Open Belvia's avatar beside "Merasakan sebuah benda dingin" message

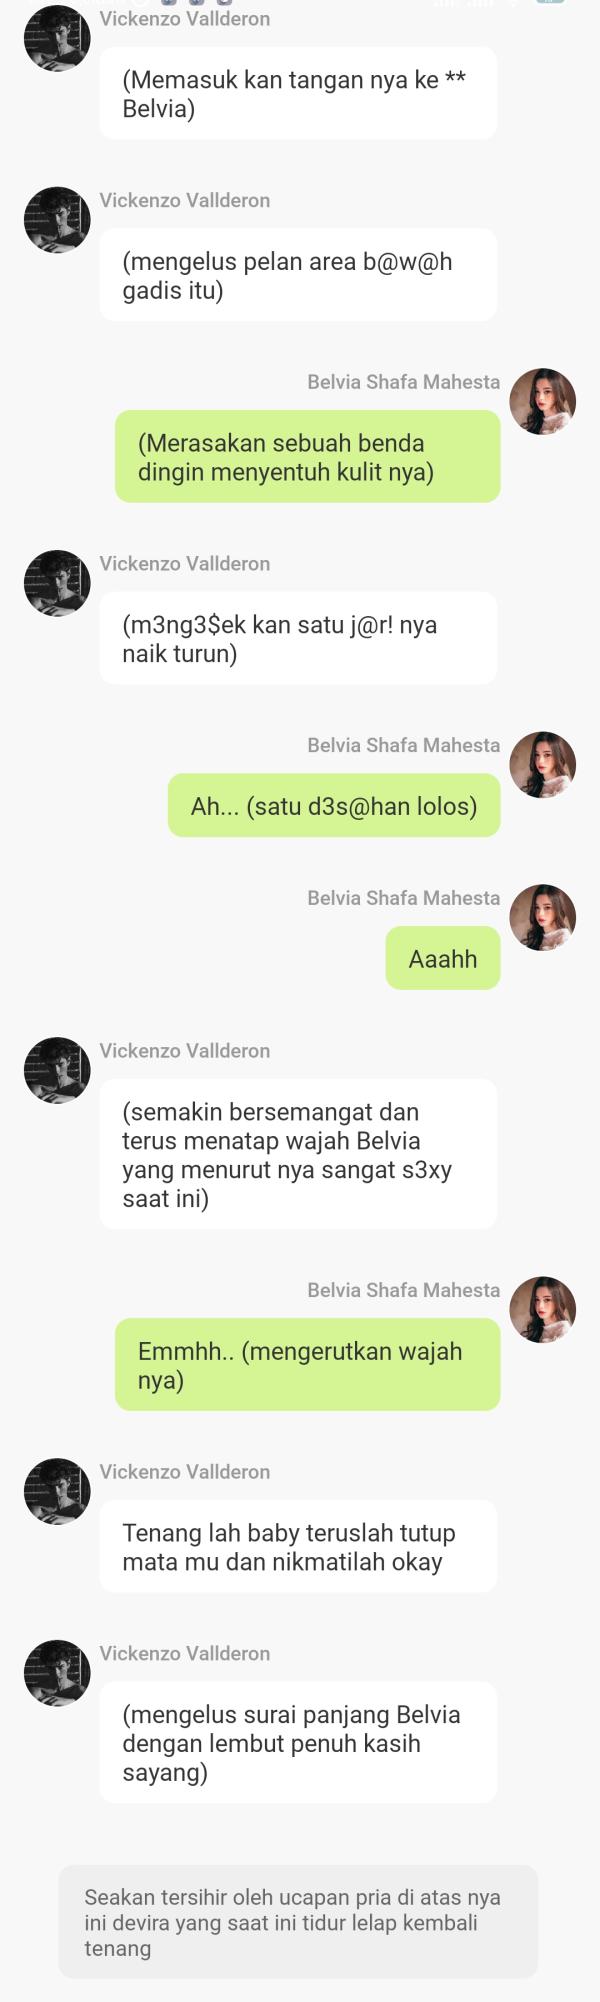(x=543, y=401)
